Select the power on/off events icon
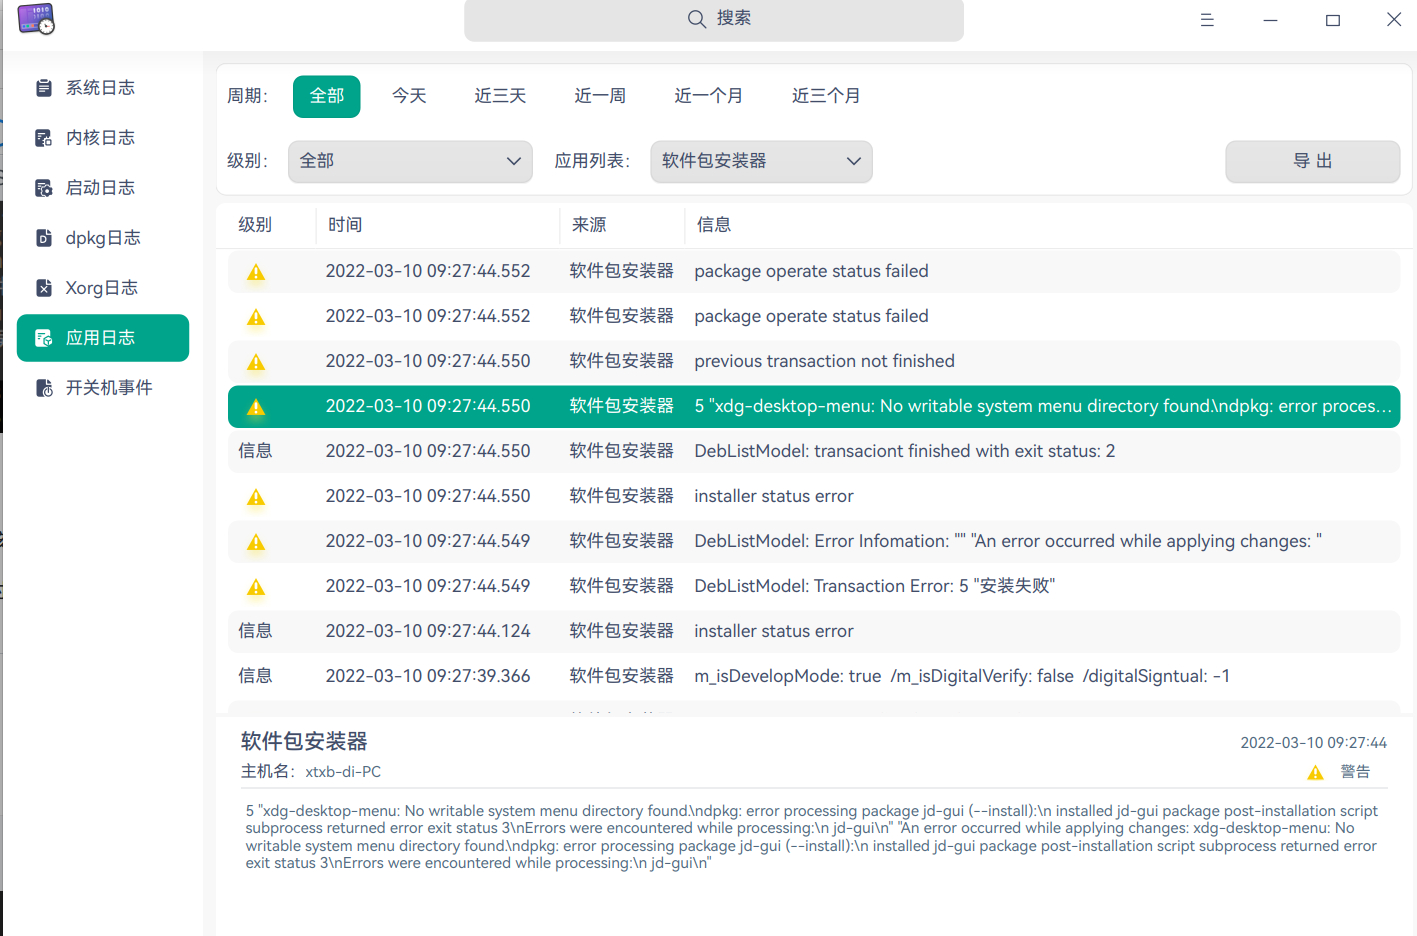 44,388
